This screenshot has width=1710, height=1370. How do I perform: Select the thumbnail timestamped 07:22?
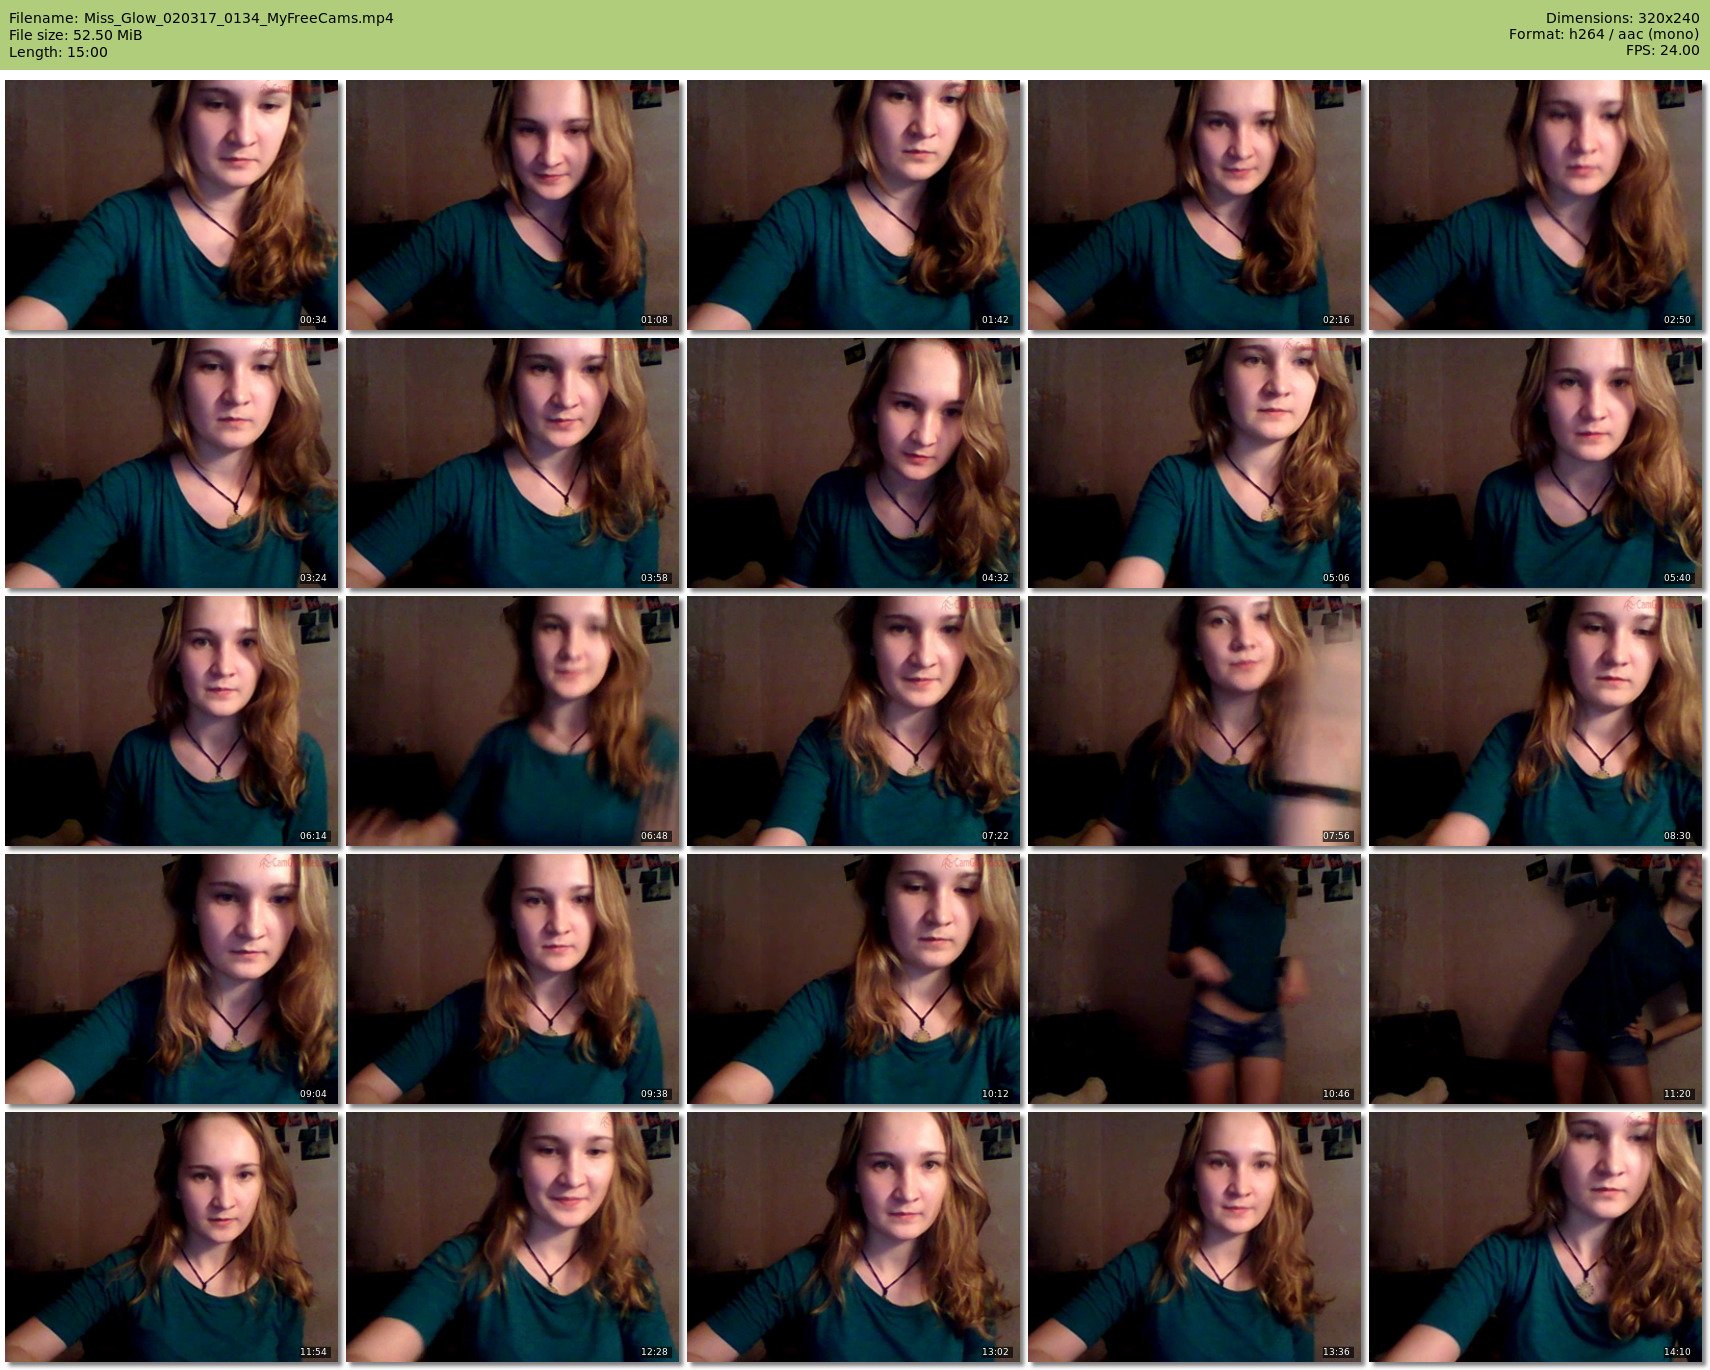point(854,721)
